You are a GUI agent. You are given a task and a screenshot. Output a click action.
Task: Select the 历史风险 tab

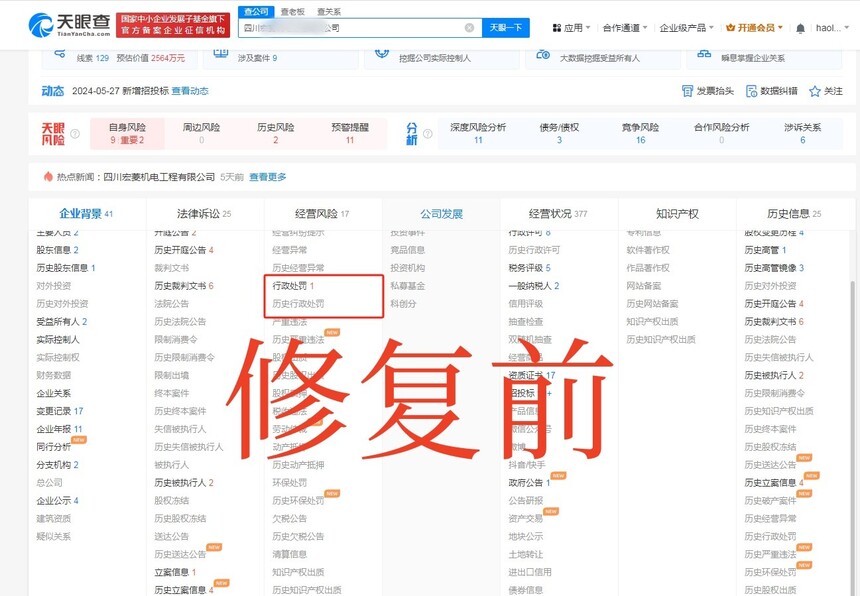[x=275, y=134]
